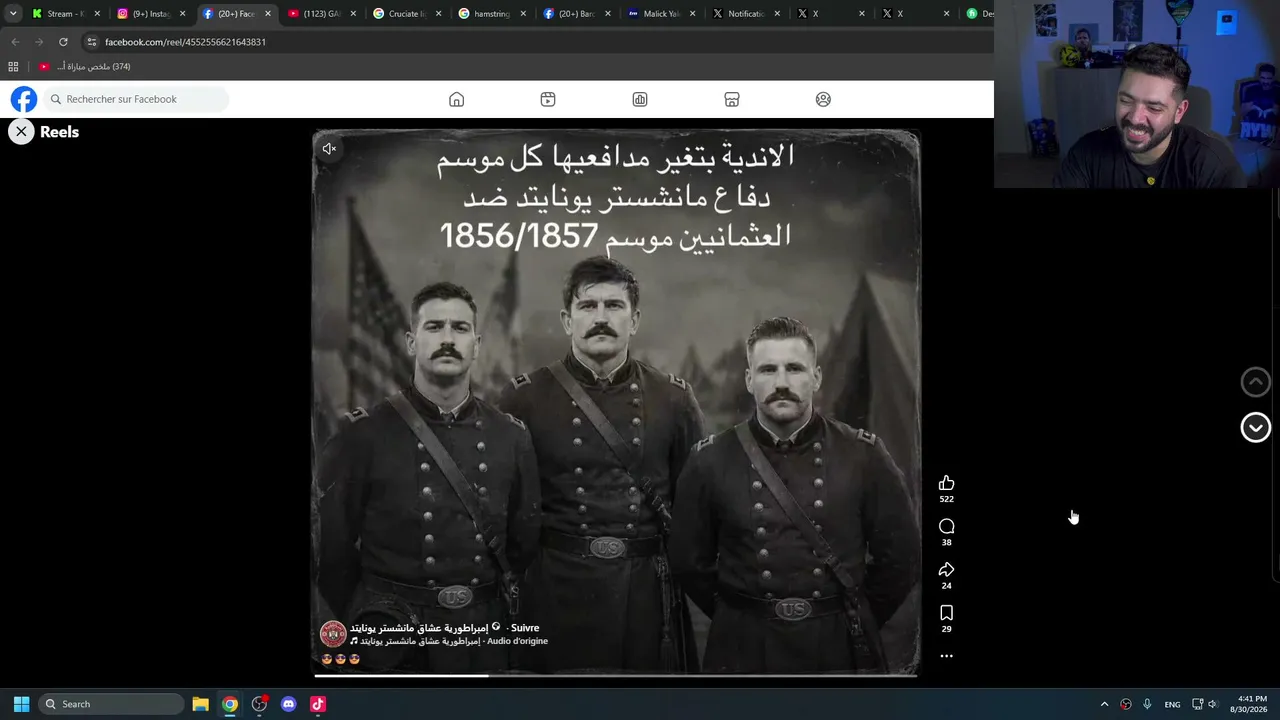Like the reel with thumbs-up icon
1280x720 pixels.
tap(946, 483)
